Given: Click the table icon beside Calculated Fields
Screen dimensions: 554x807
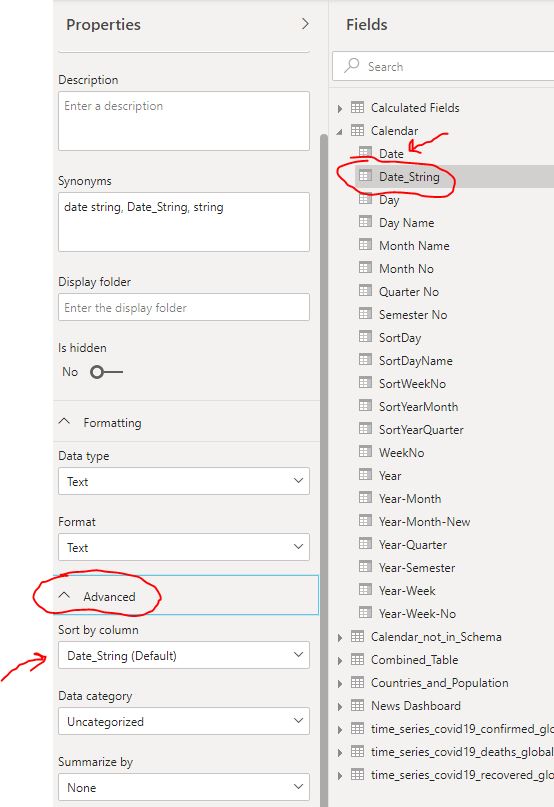Looking at the screenshot, I should pos(357,107).
